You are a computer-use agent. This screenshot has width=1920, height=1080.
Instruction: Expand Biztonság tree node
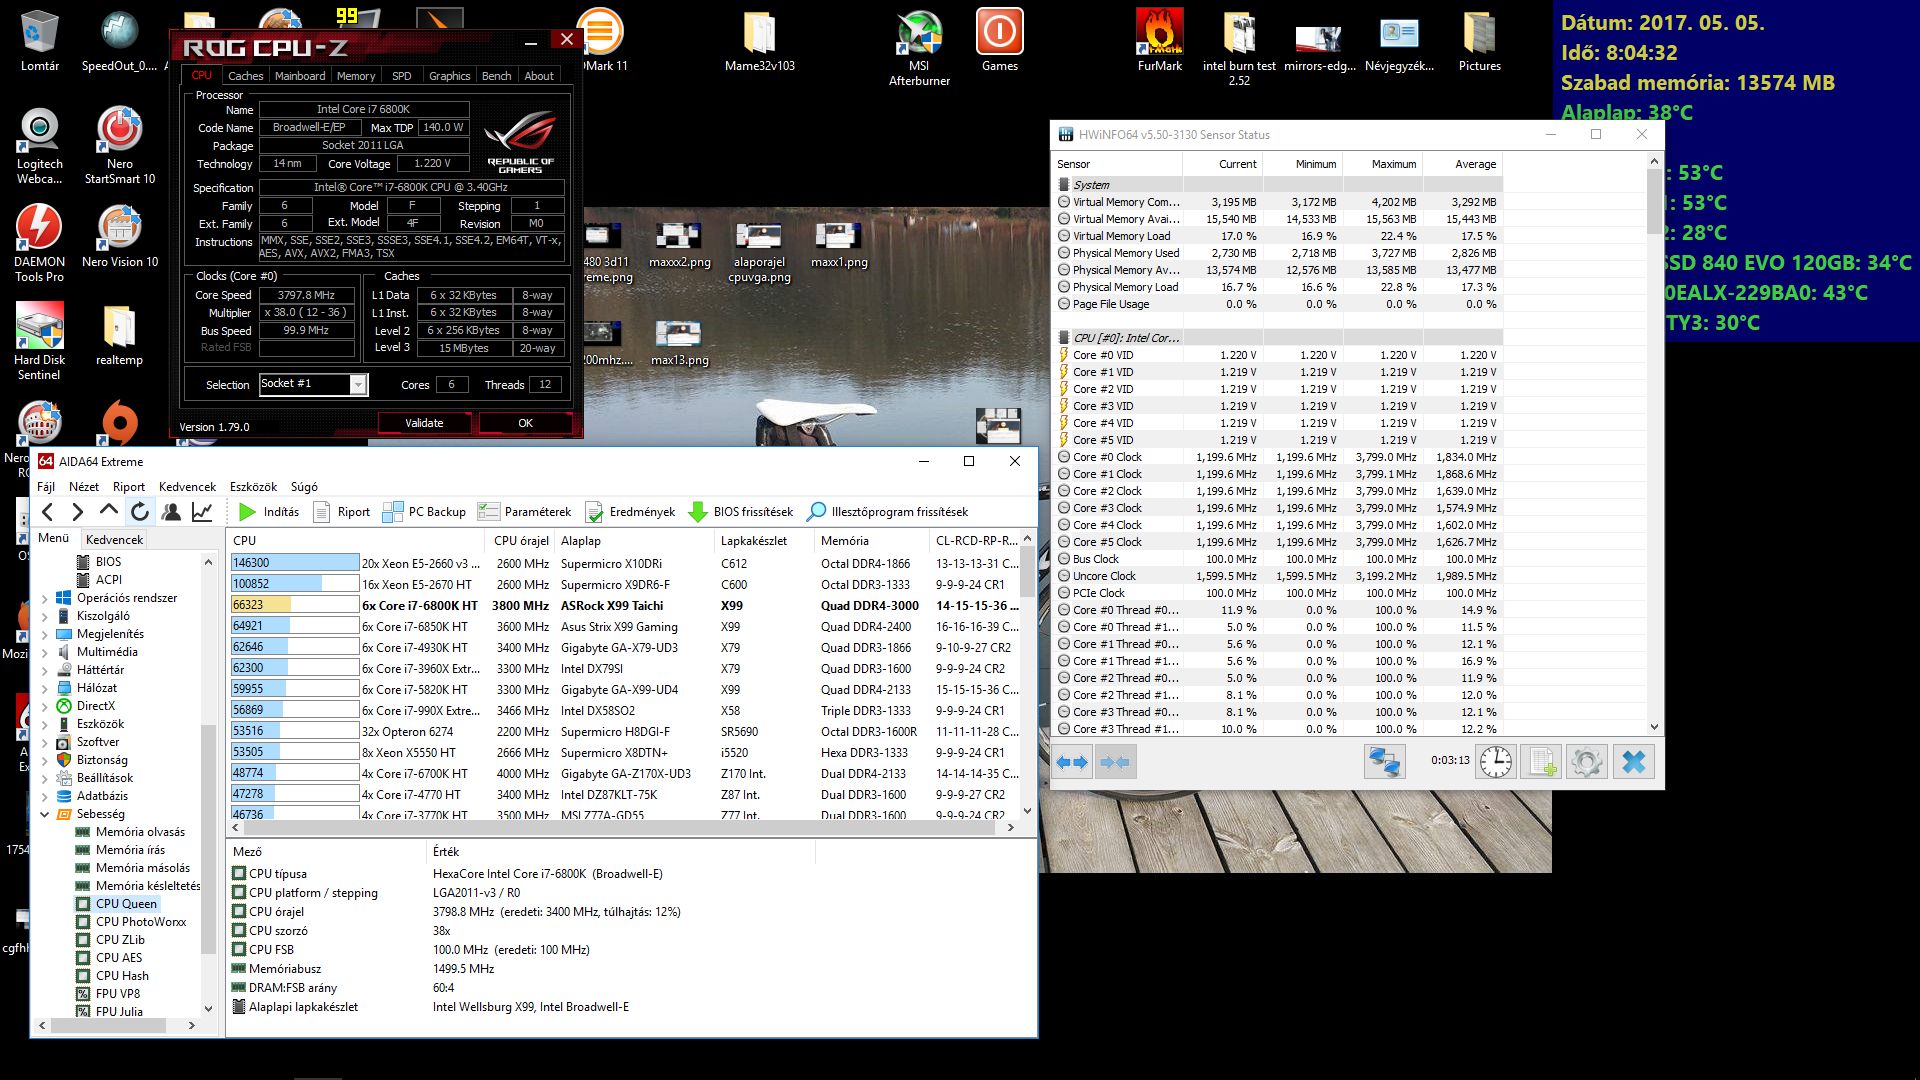point(44,760)
